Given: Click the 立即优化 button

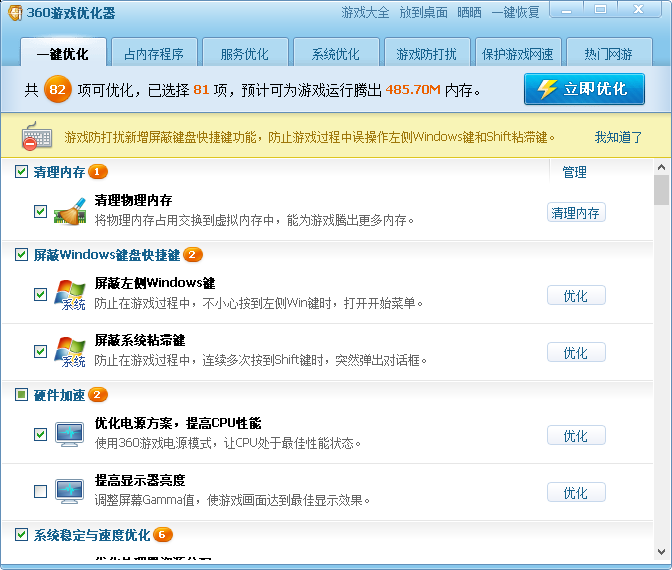Looking at the screenshot, I should 584,89.
